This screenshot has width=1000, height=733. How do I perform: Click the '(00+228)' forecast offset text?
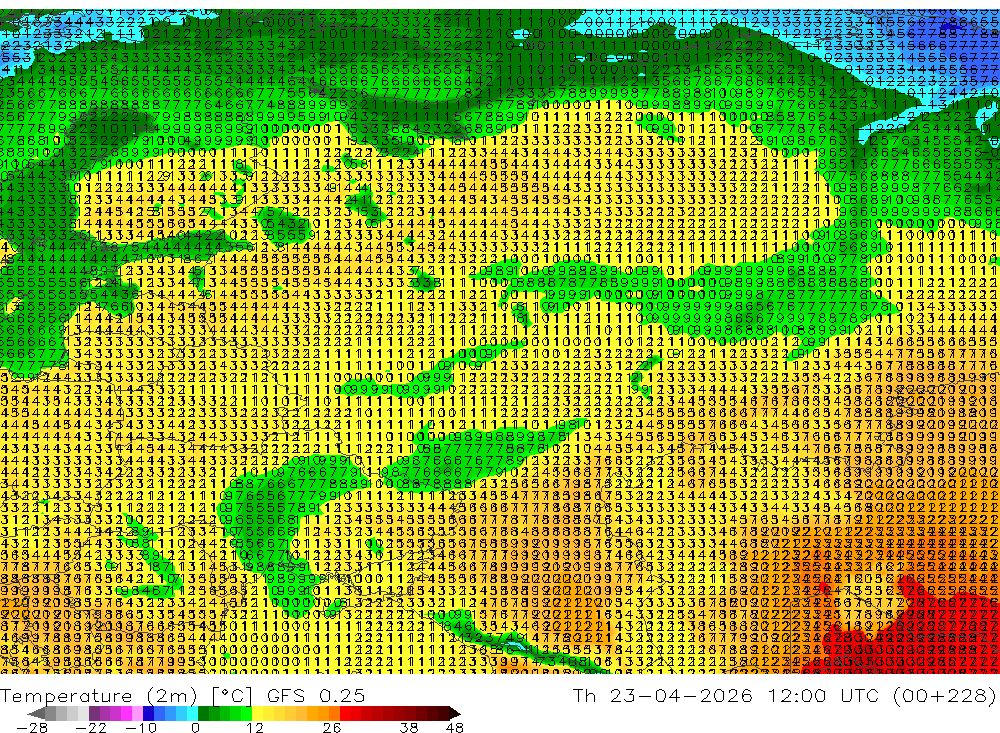coord(944,695)
